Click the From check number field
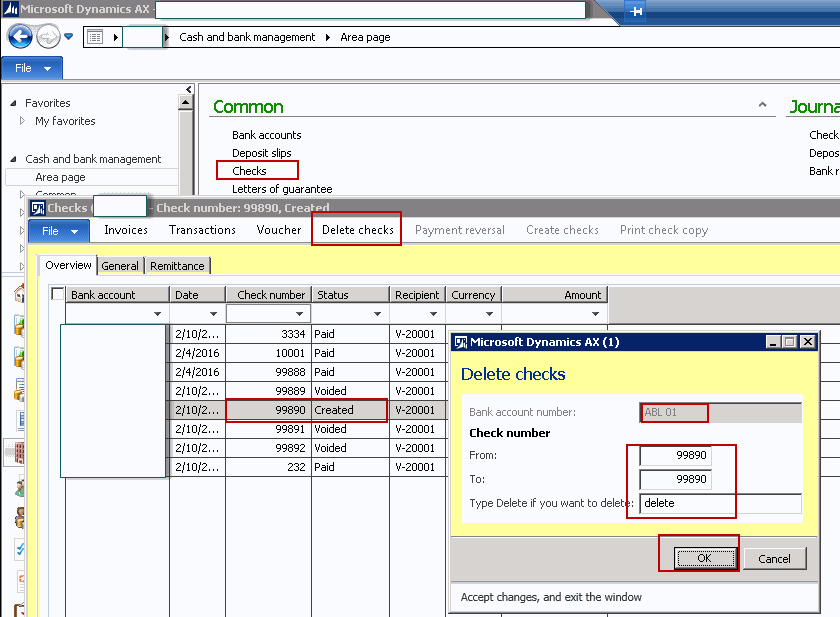 pyautogui.click(x=676, y=455)
